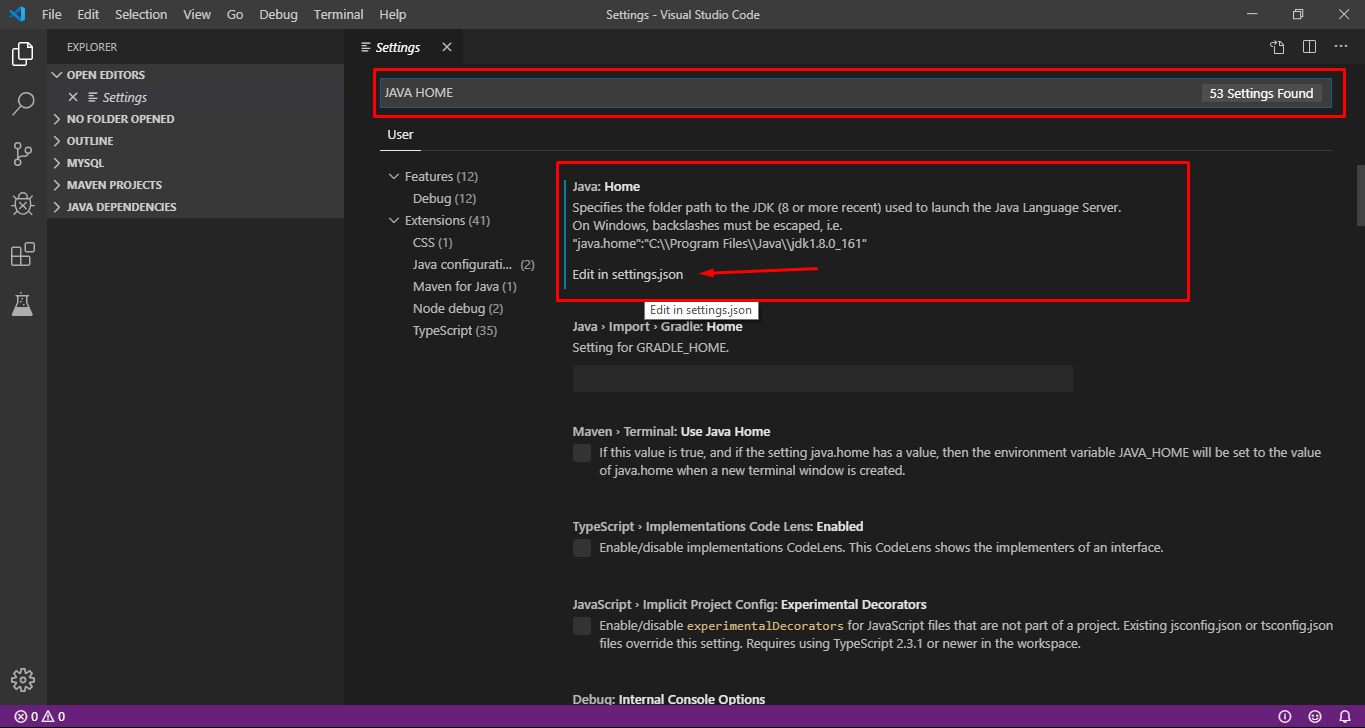Image resolution: width=1365 pixels, height=728 pixels.
Task: Switch to the User settings tab
Action: (x=400, y=134)
